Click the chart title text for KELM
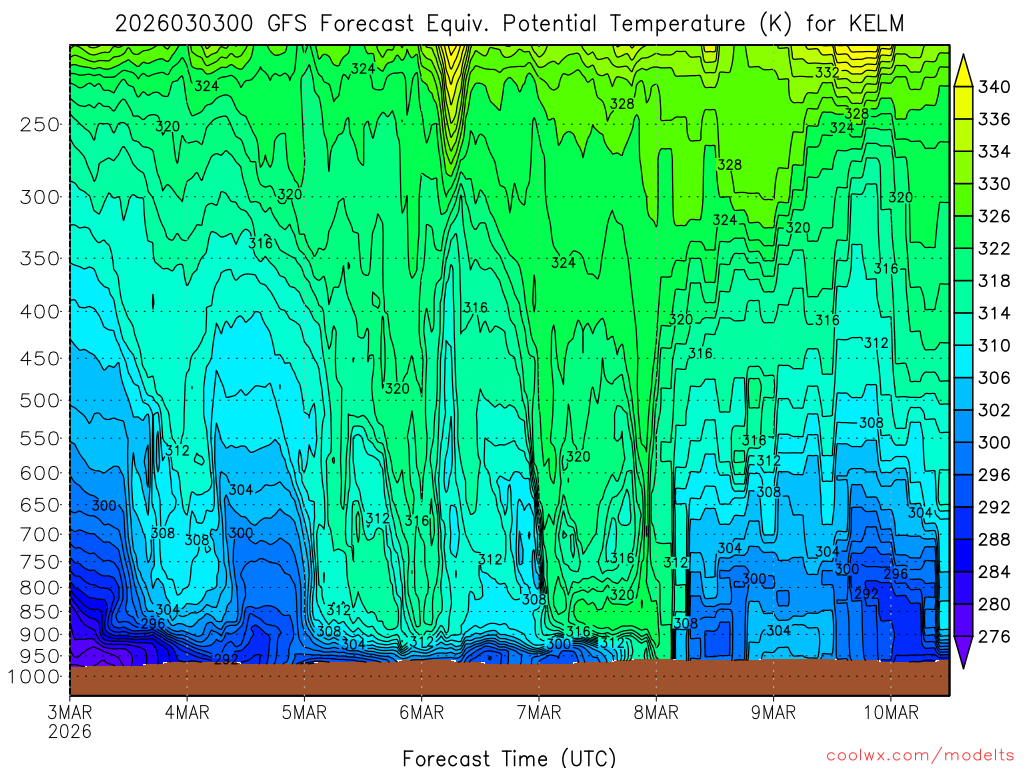The image size is (1024, 768). (509, 24)
